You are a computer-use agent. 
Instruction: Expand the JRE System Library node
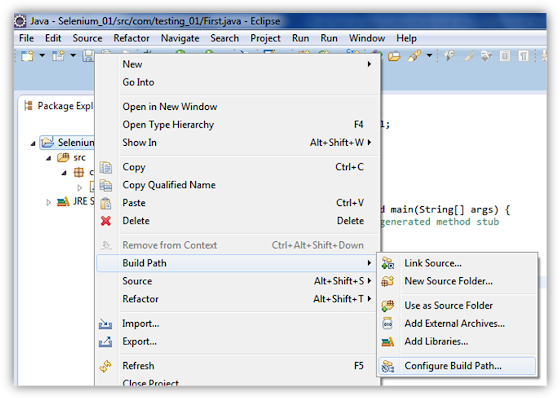click(49, 203)
